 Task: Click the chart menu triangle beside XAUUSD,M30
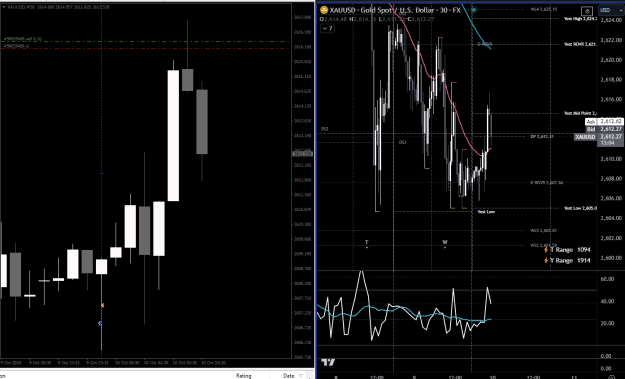(x=4, y=7)
